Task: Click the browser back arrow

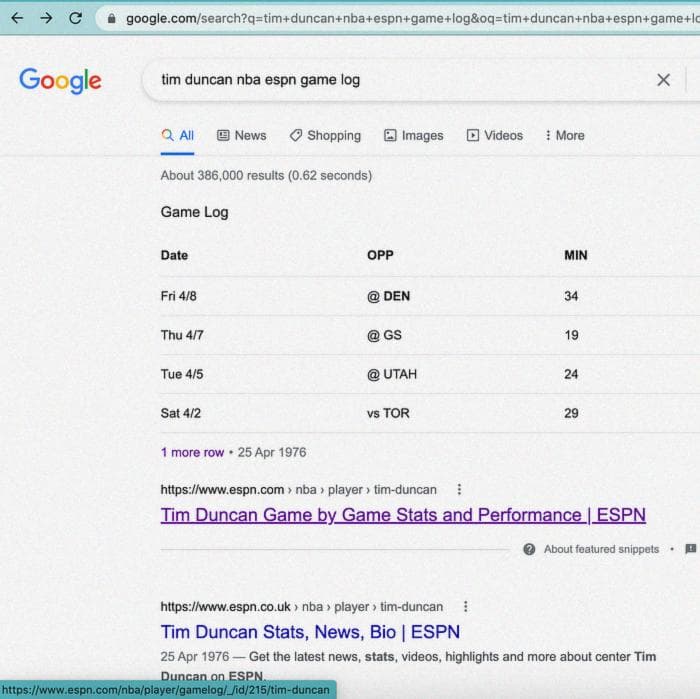Action: coord(17,18)
